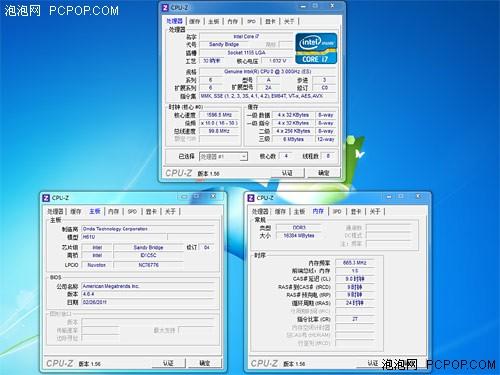Click the 1.032 V core voltage value

(x=278, y=61)
